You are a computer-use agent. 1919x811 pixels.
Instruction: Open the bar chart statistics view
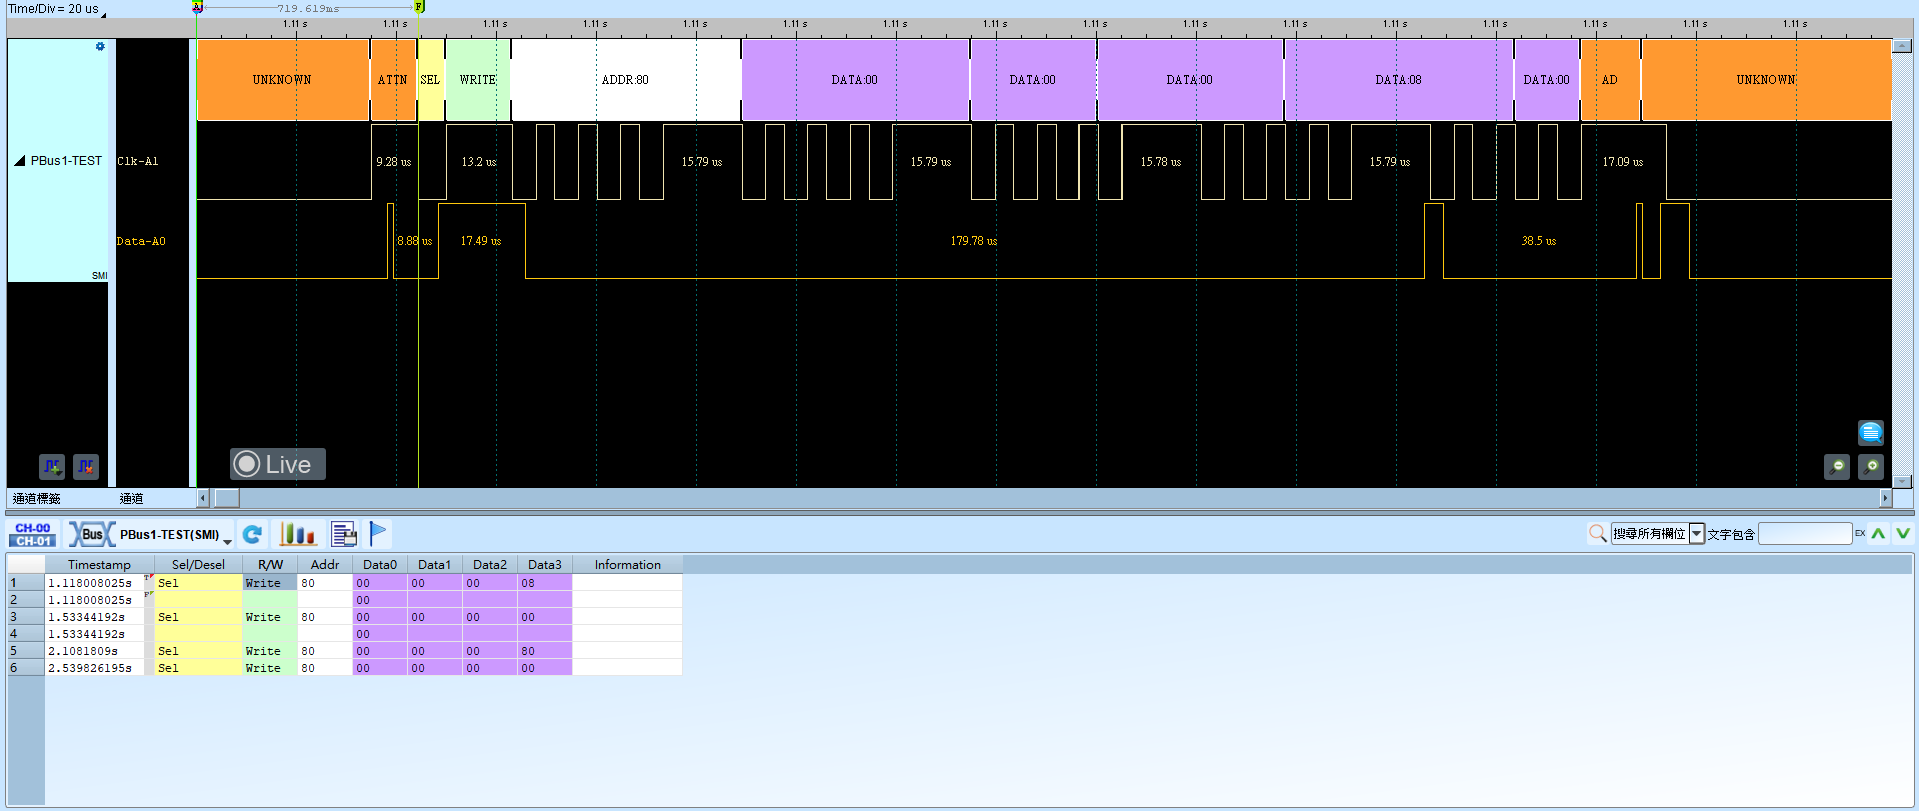(x=297, y=534)
